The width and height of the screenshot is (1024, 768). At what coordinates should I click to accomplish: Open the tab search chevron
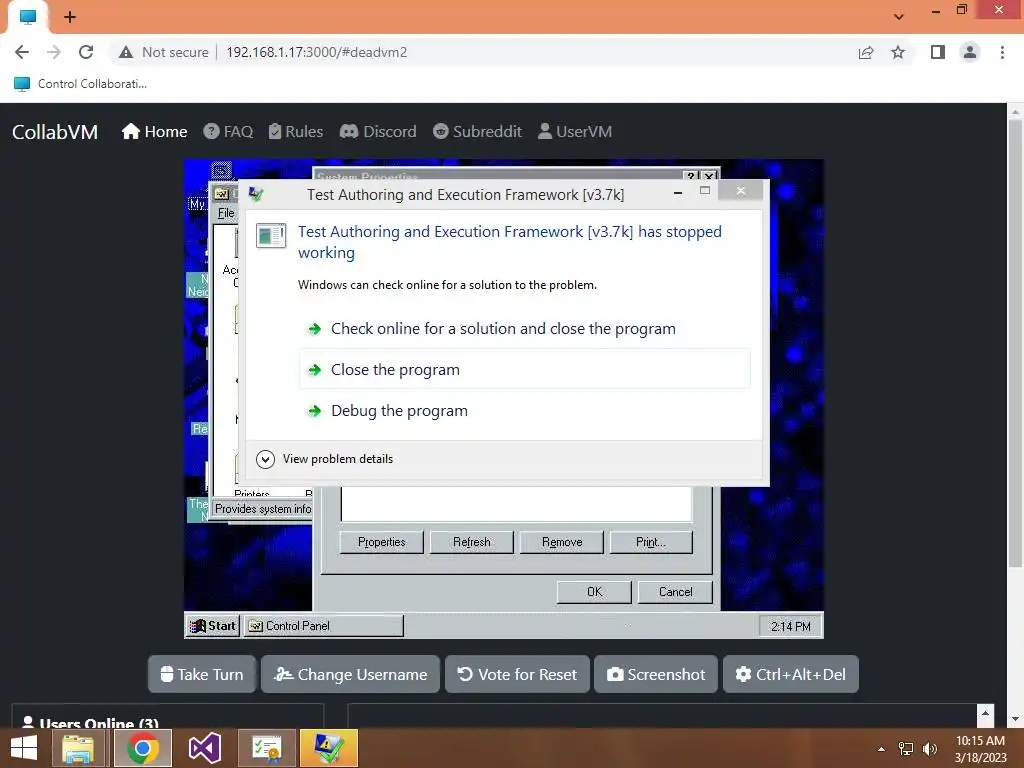point(899,16)
